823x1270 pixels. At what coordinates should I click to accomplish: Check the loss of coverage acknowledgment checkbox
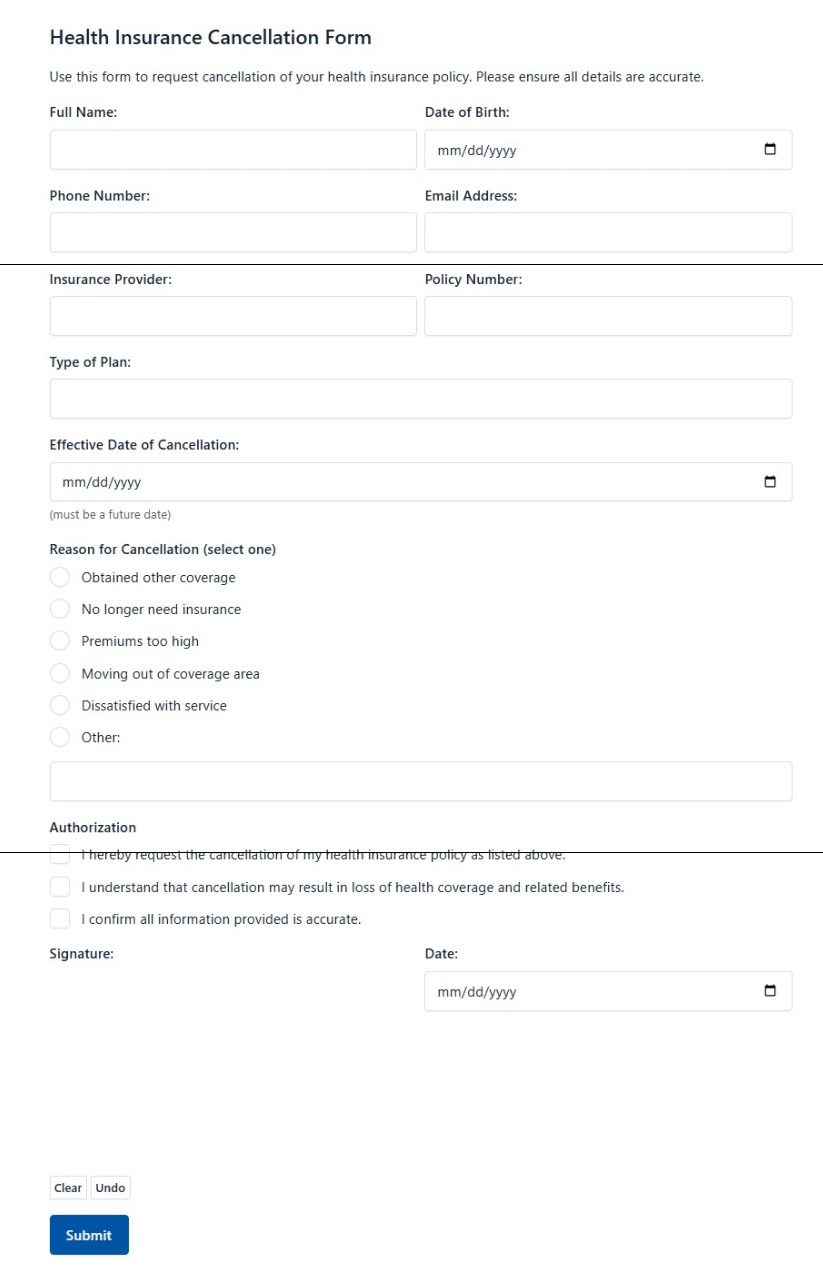[x=60, y=886]
